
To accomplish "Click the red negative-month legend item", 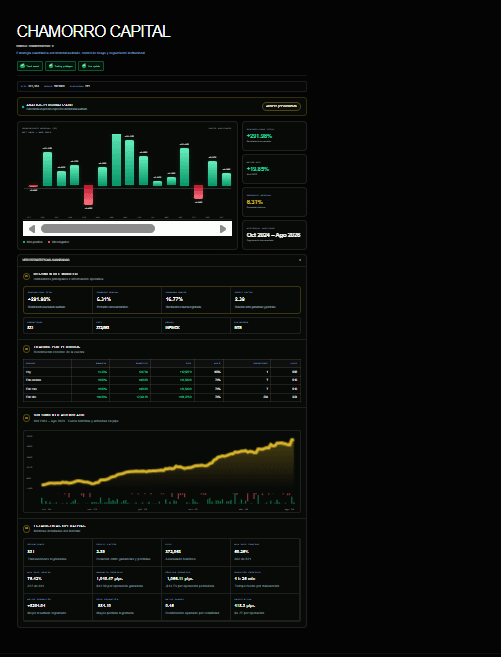I will [59, 242].
